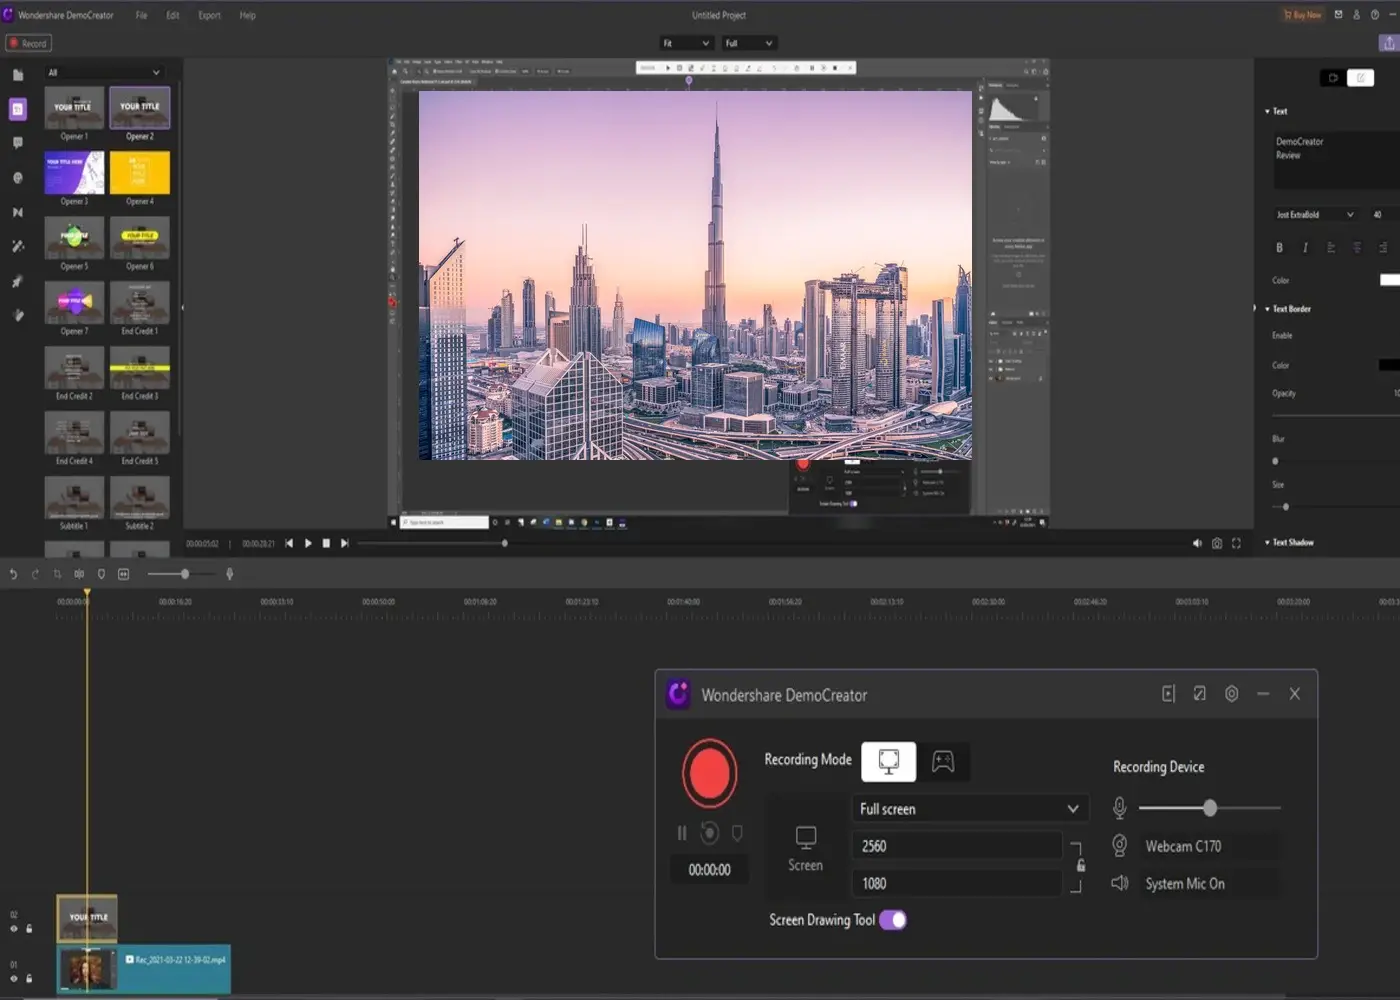Open the Export menu
The height and width of the screenshot is (1000, 1400).
(x=209, y=15)
